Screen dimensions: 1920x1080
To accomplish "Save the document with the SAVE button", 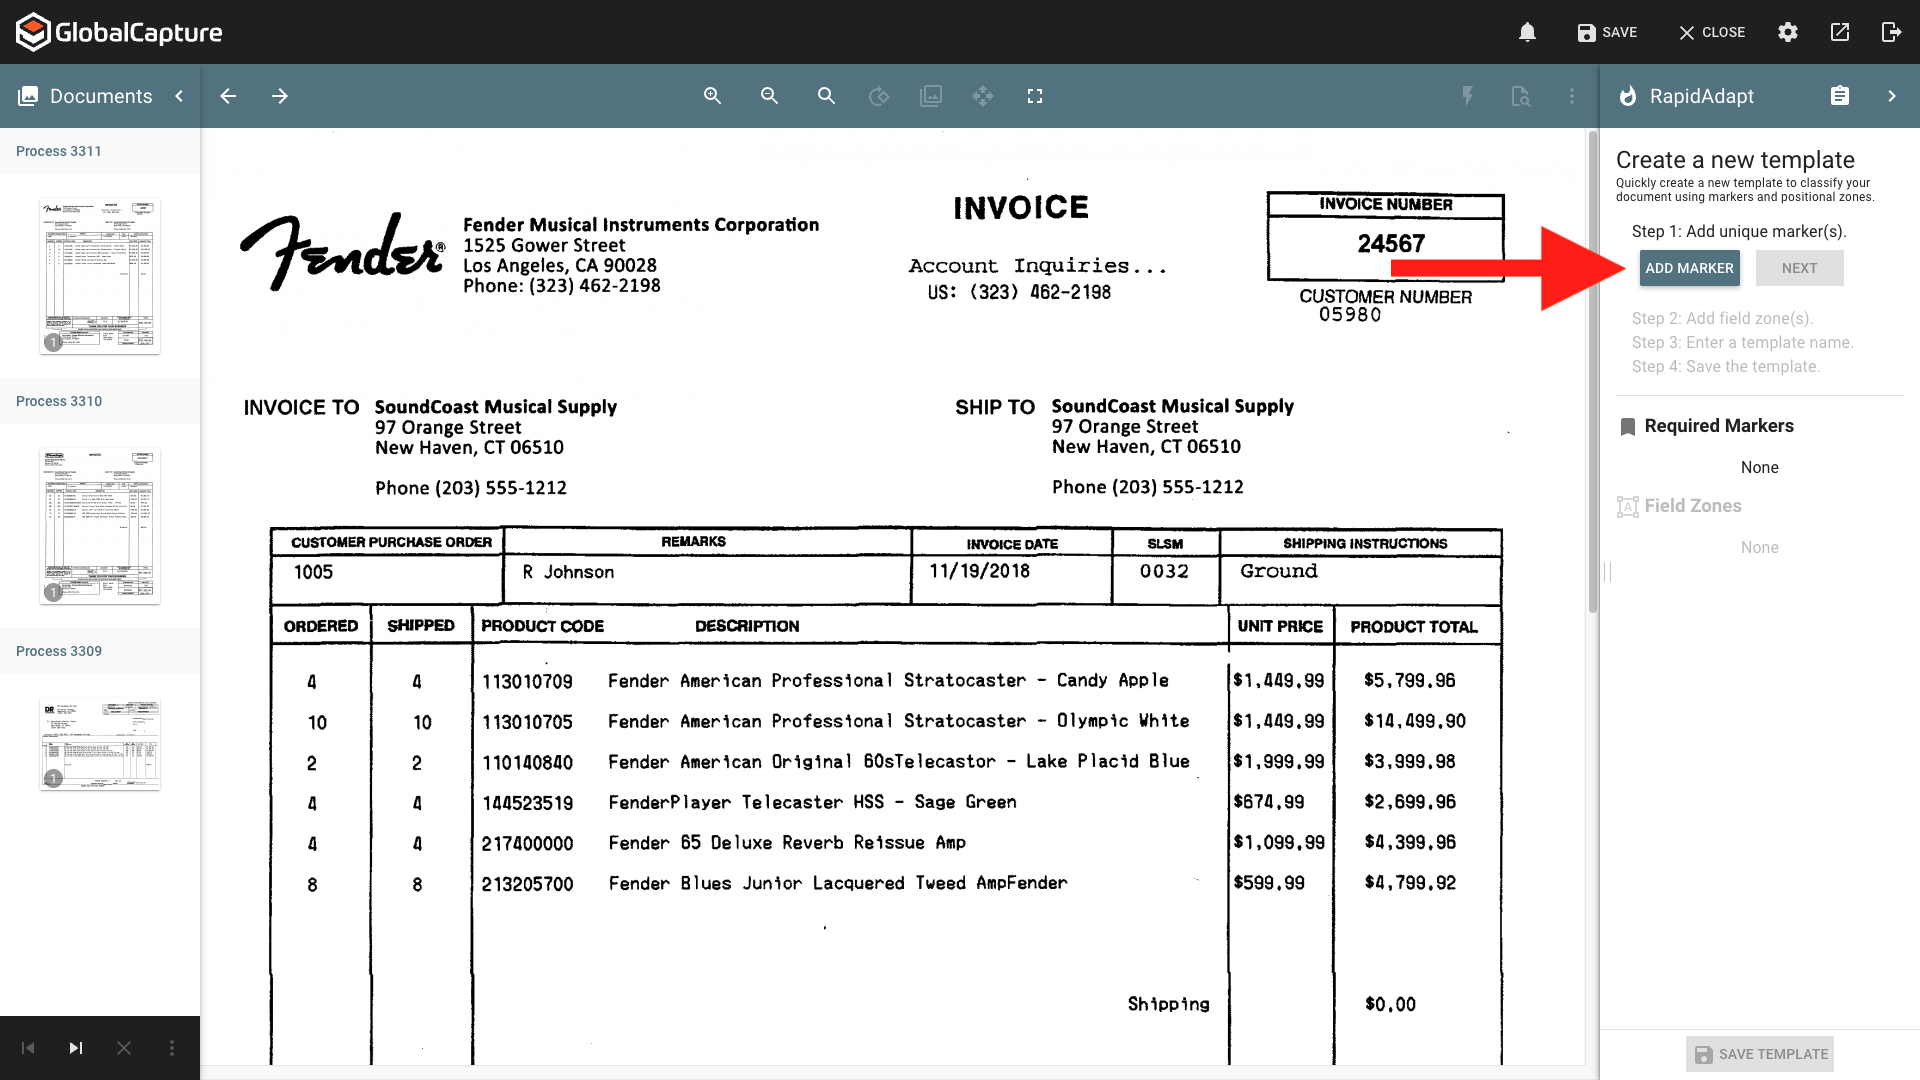I will (x=1607, y=32).
